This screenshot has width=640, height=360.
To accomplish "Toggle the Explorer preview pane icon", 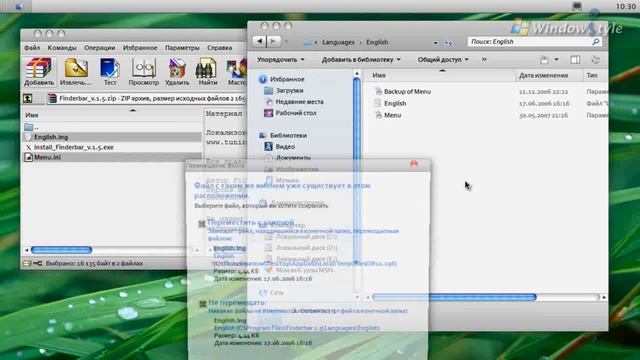I will click(575, 60).
